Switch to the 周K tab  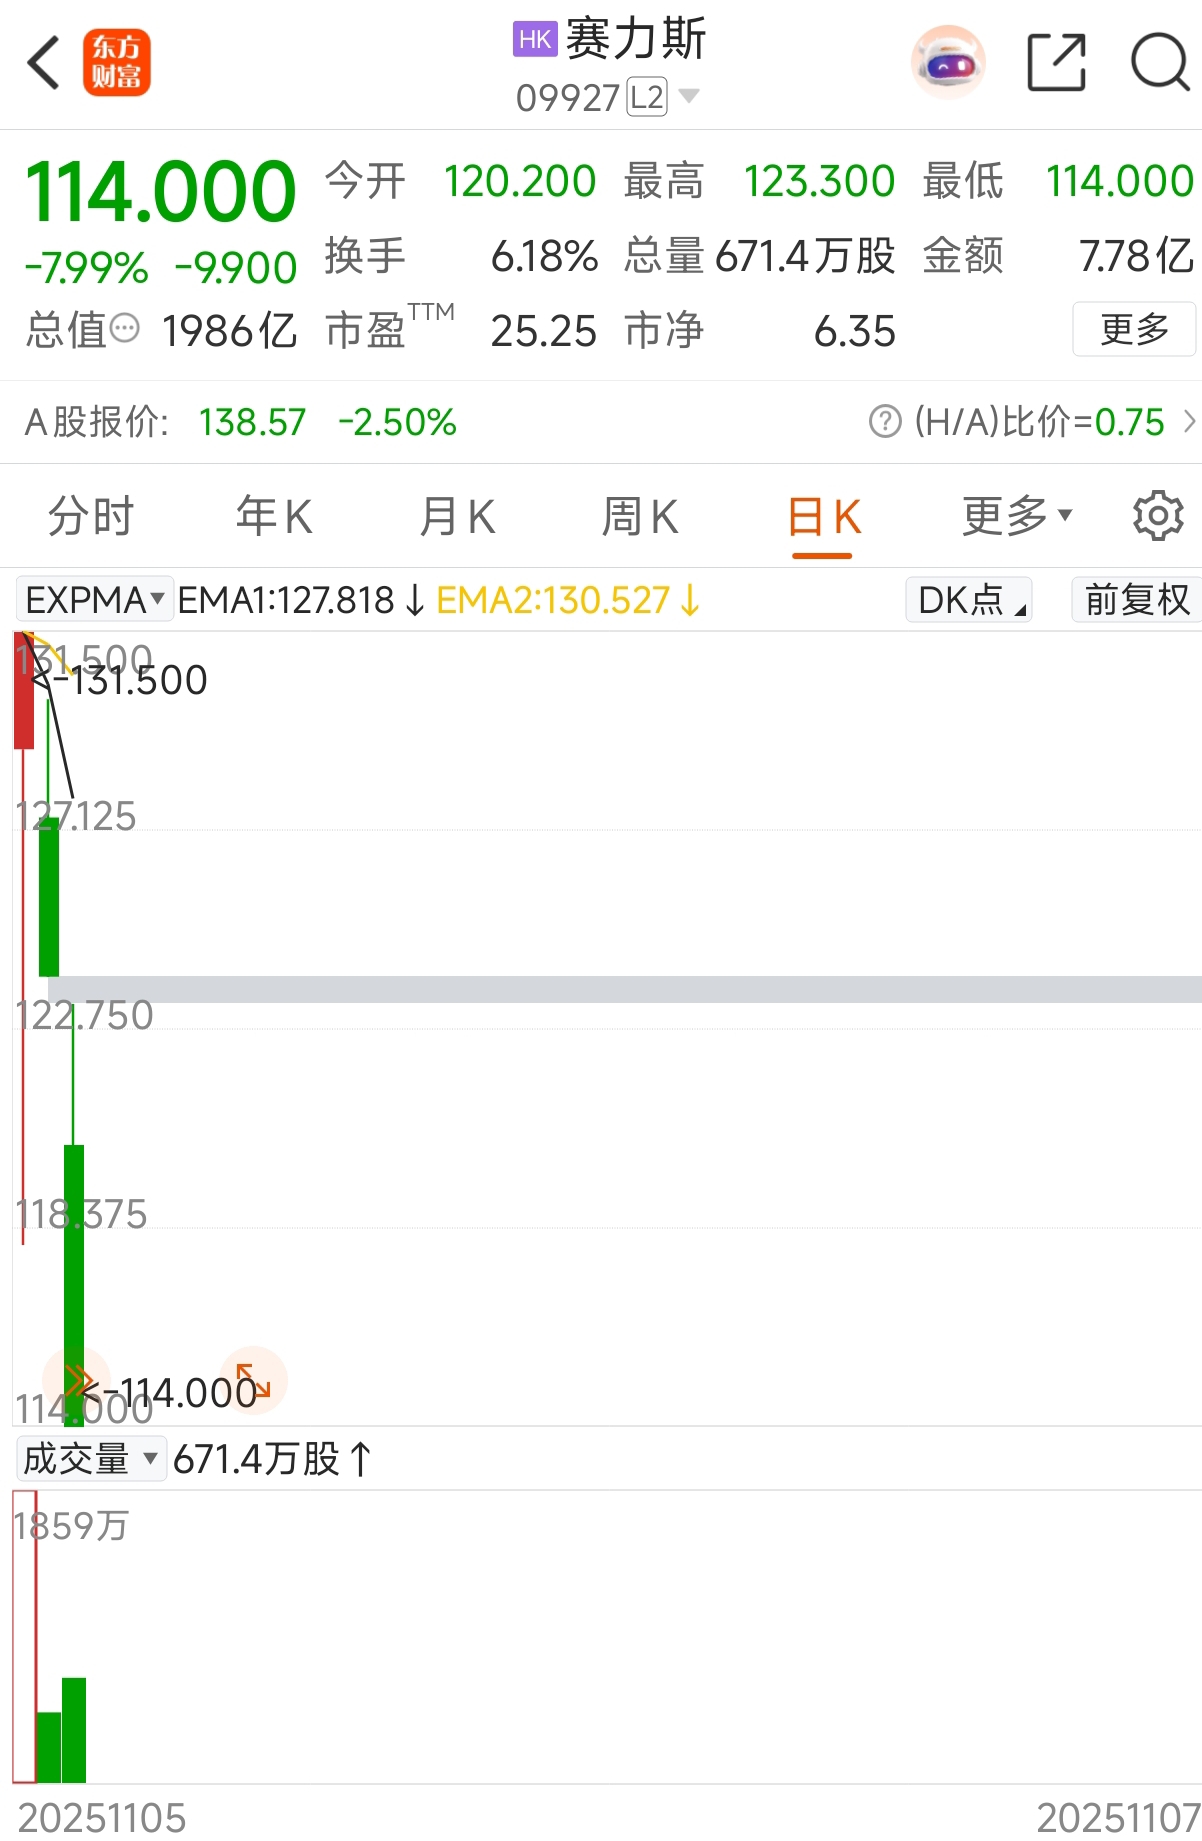pos(640,516)
